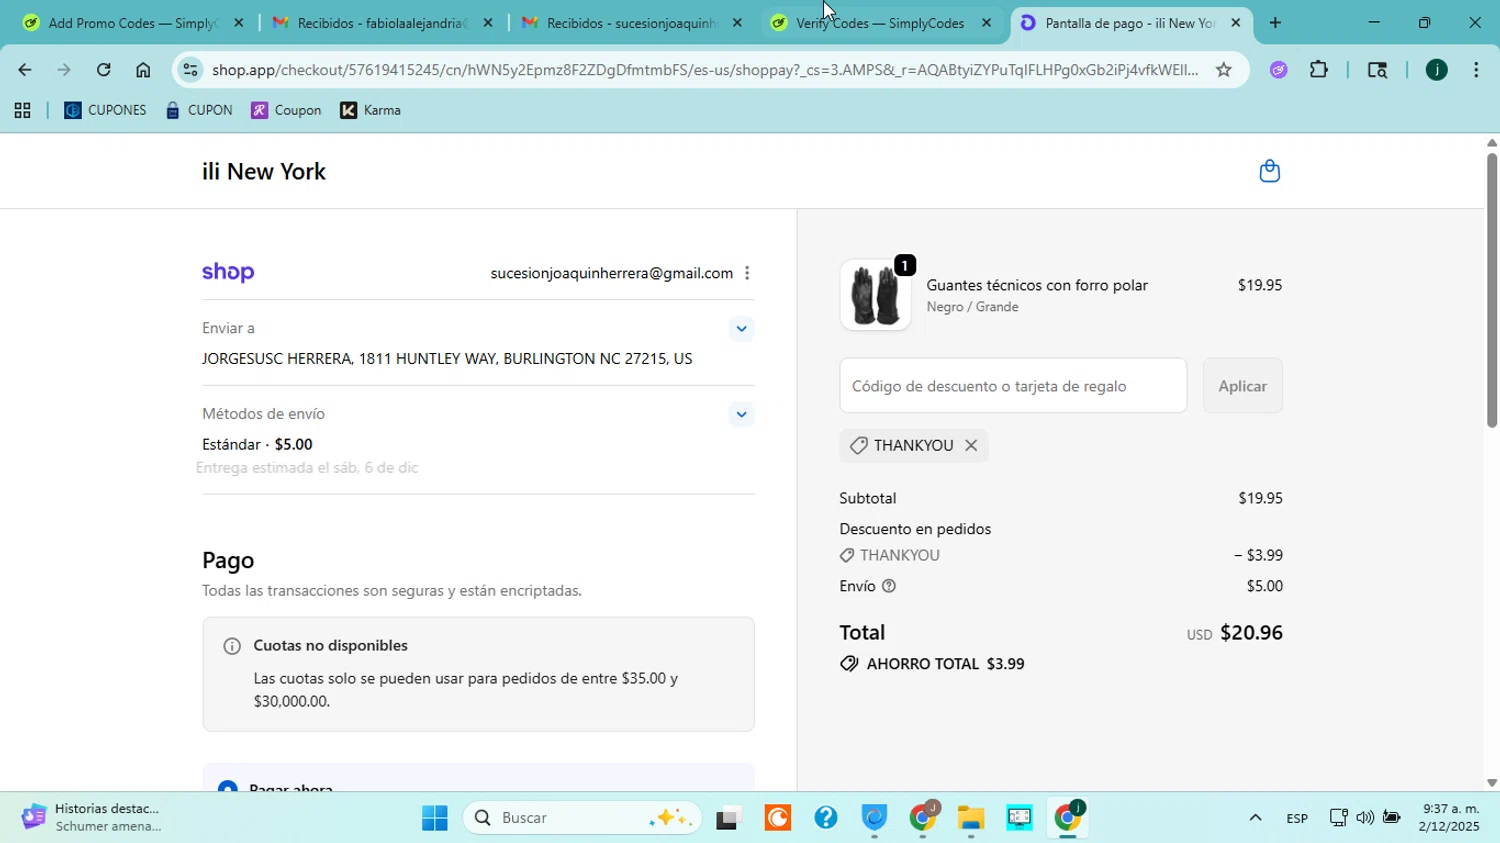Switch to Verify Codes SimplyCodes tab
Image resolution: width=1500 pixels, height=843 pixels.
coord(880,22)
